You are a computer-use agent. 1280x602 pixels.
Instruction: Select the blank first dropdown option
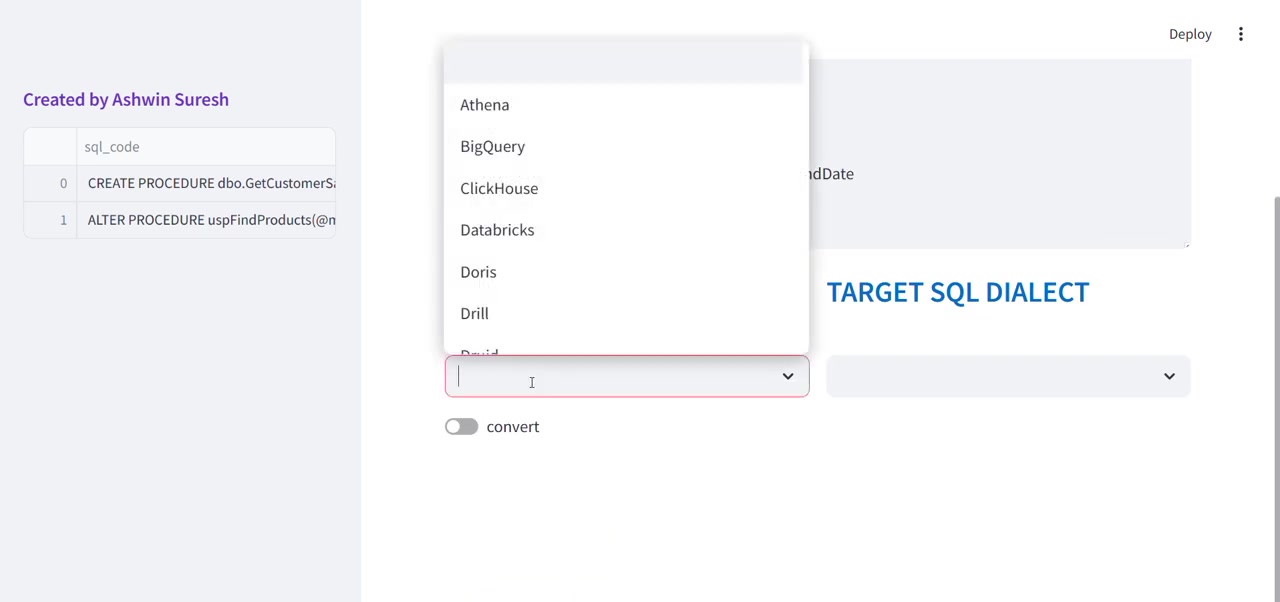pyautogui.click(x=626, y=63)
